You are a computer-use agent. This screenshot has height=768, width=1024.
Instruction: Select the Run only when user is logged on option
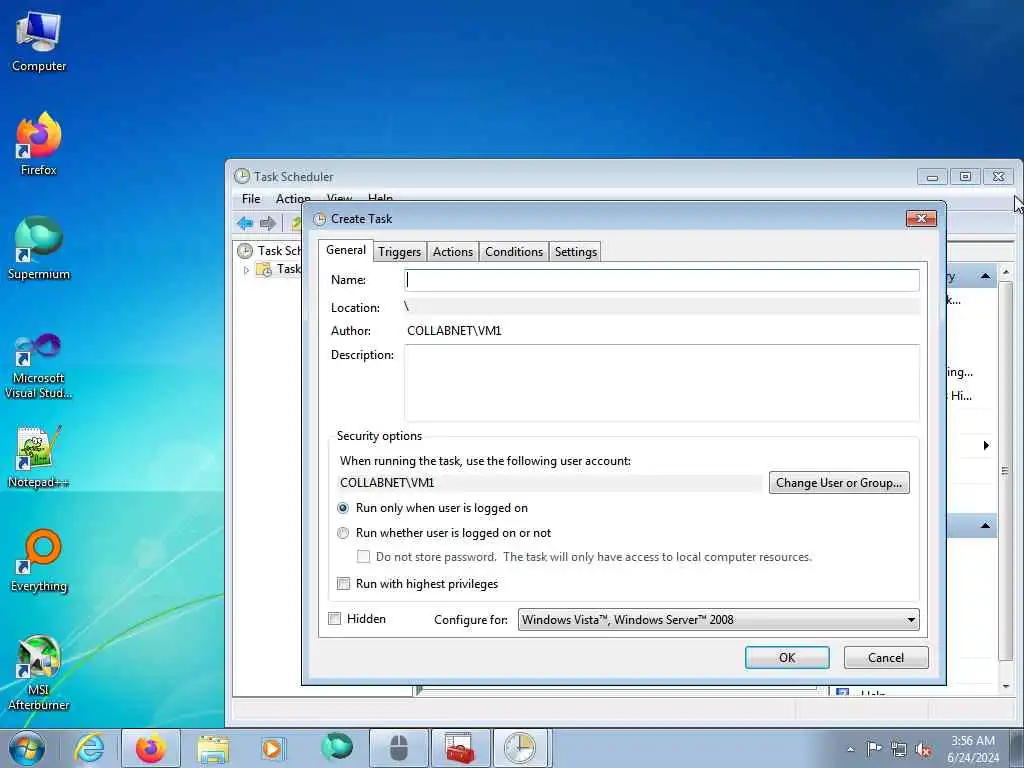tap(343, 508)
